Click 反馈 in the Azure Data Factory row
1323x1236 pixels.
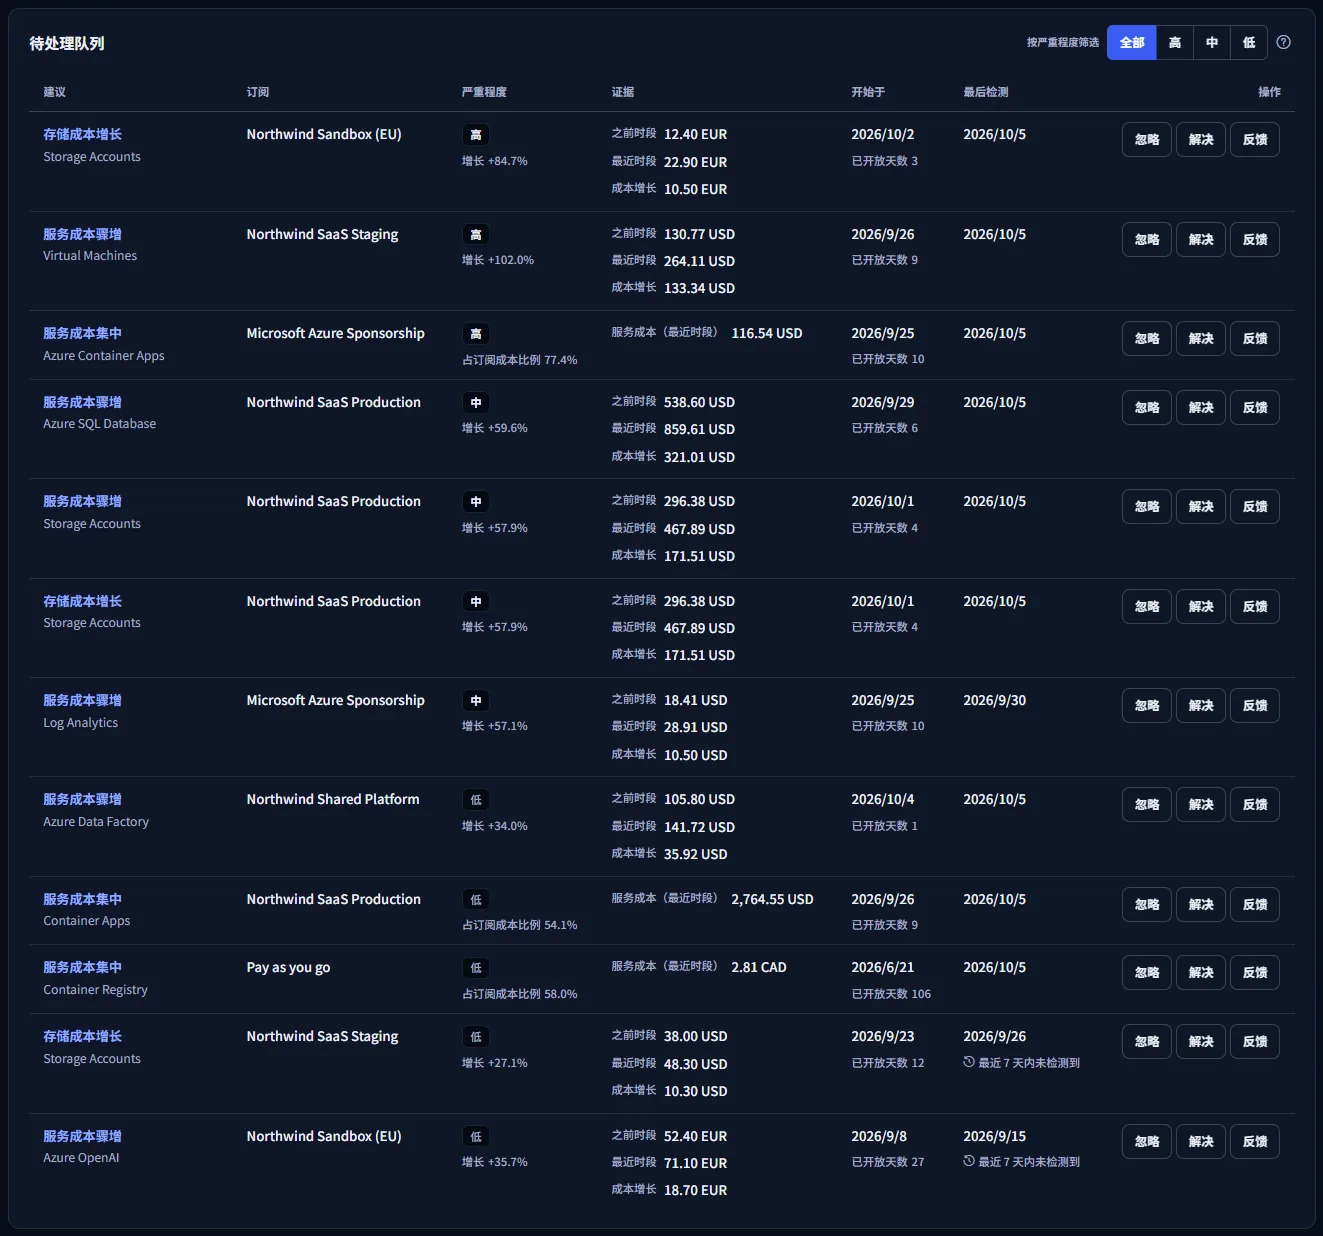click(x=1255, y=805)
